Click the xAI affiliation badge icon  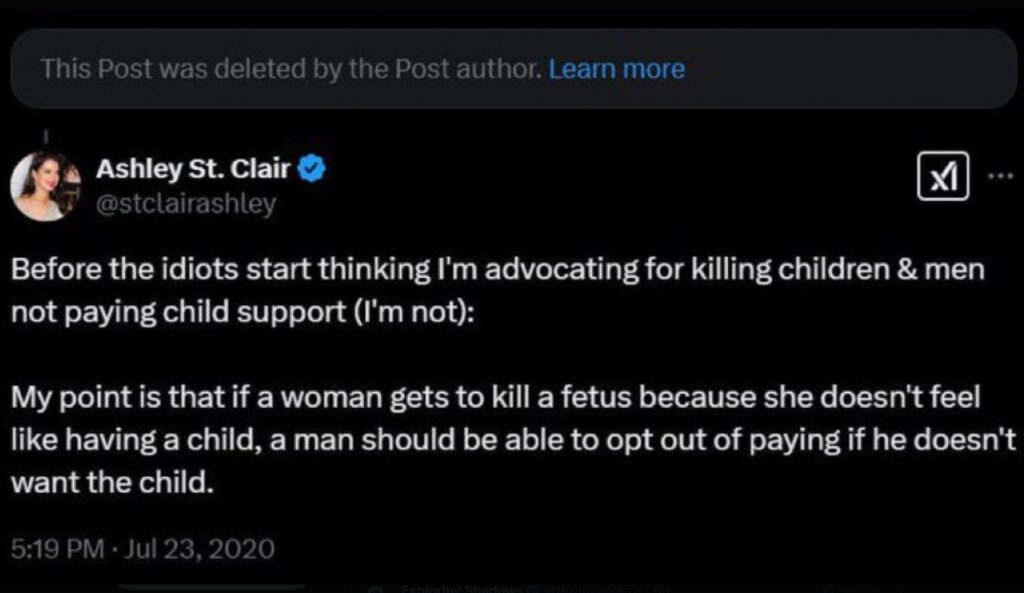(941, 177)
